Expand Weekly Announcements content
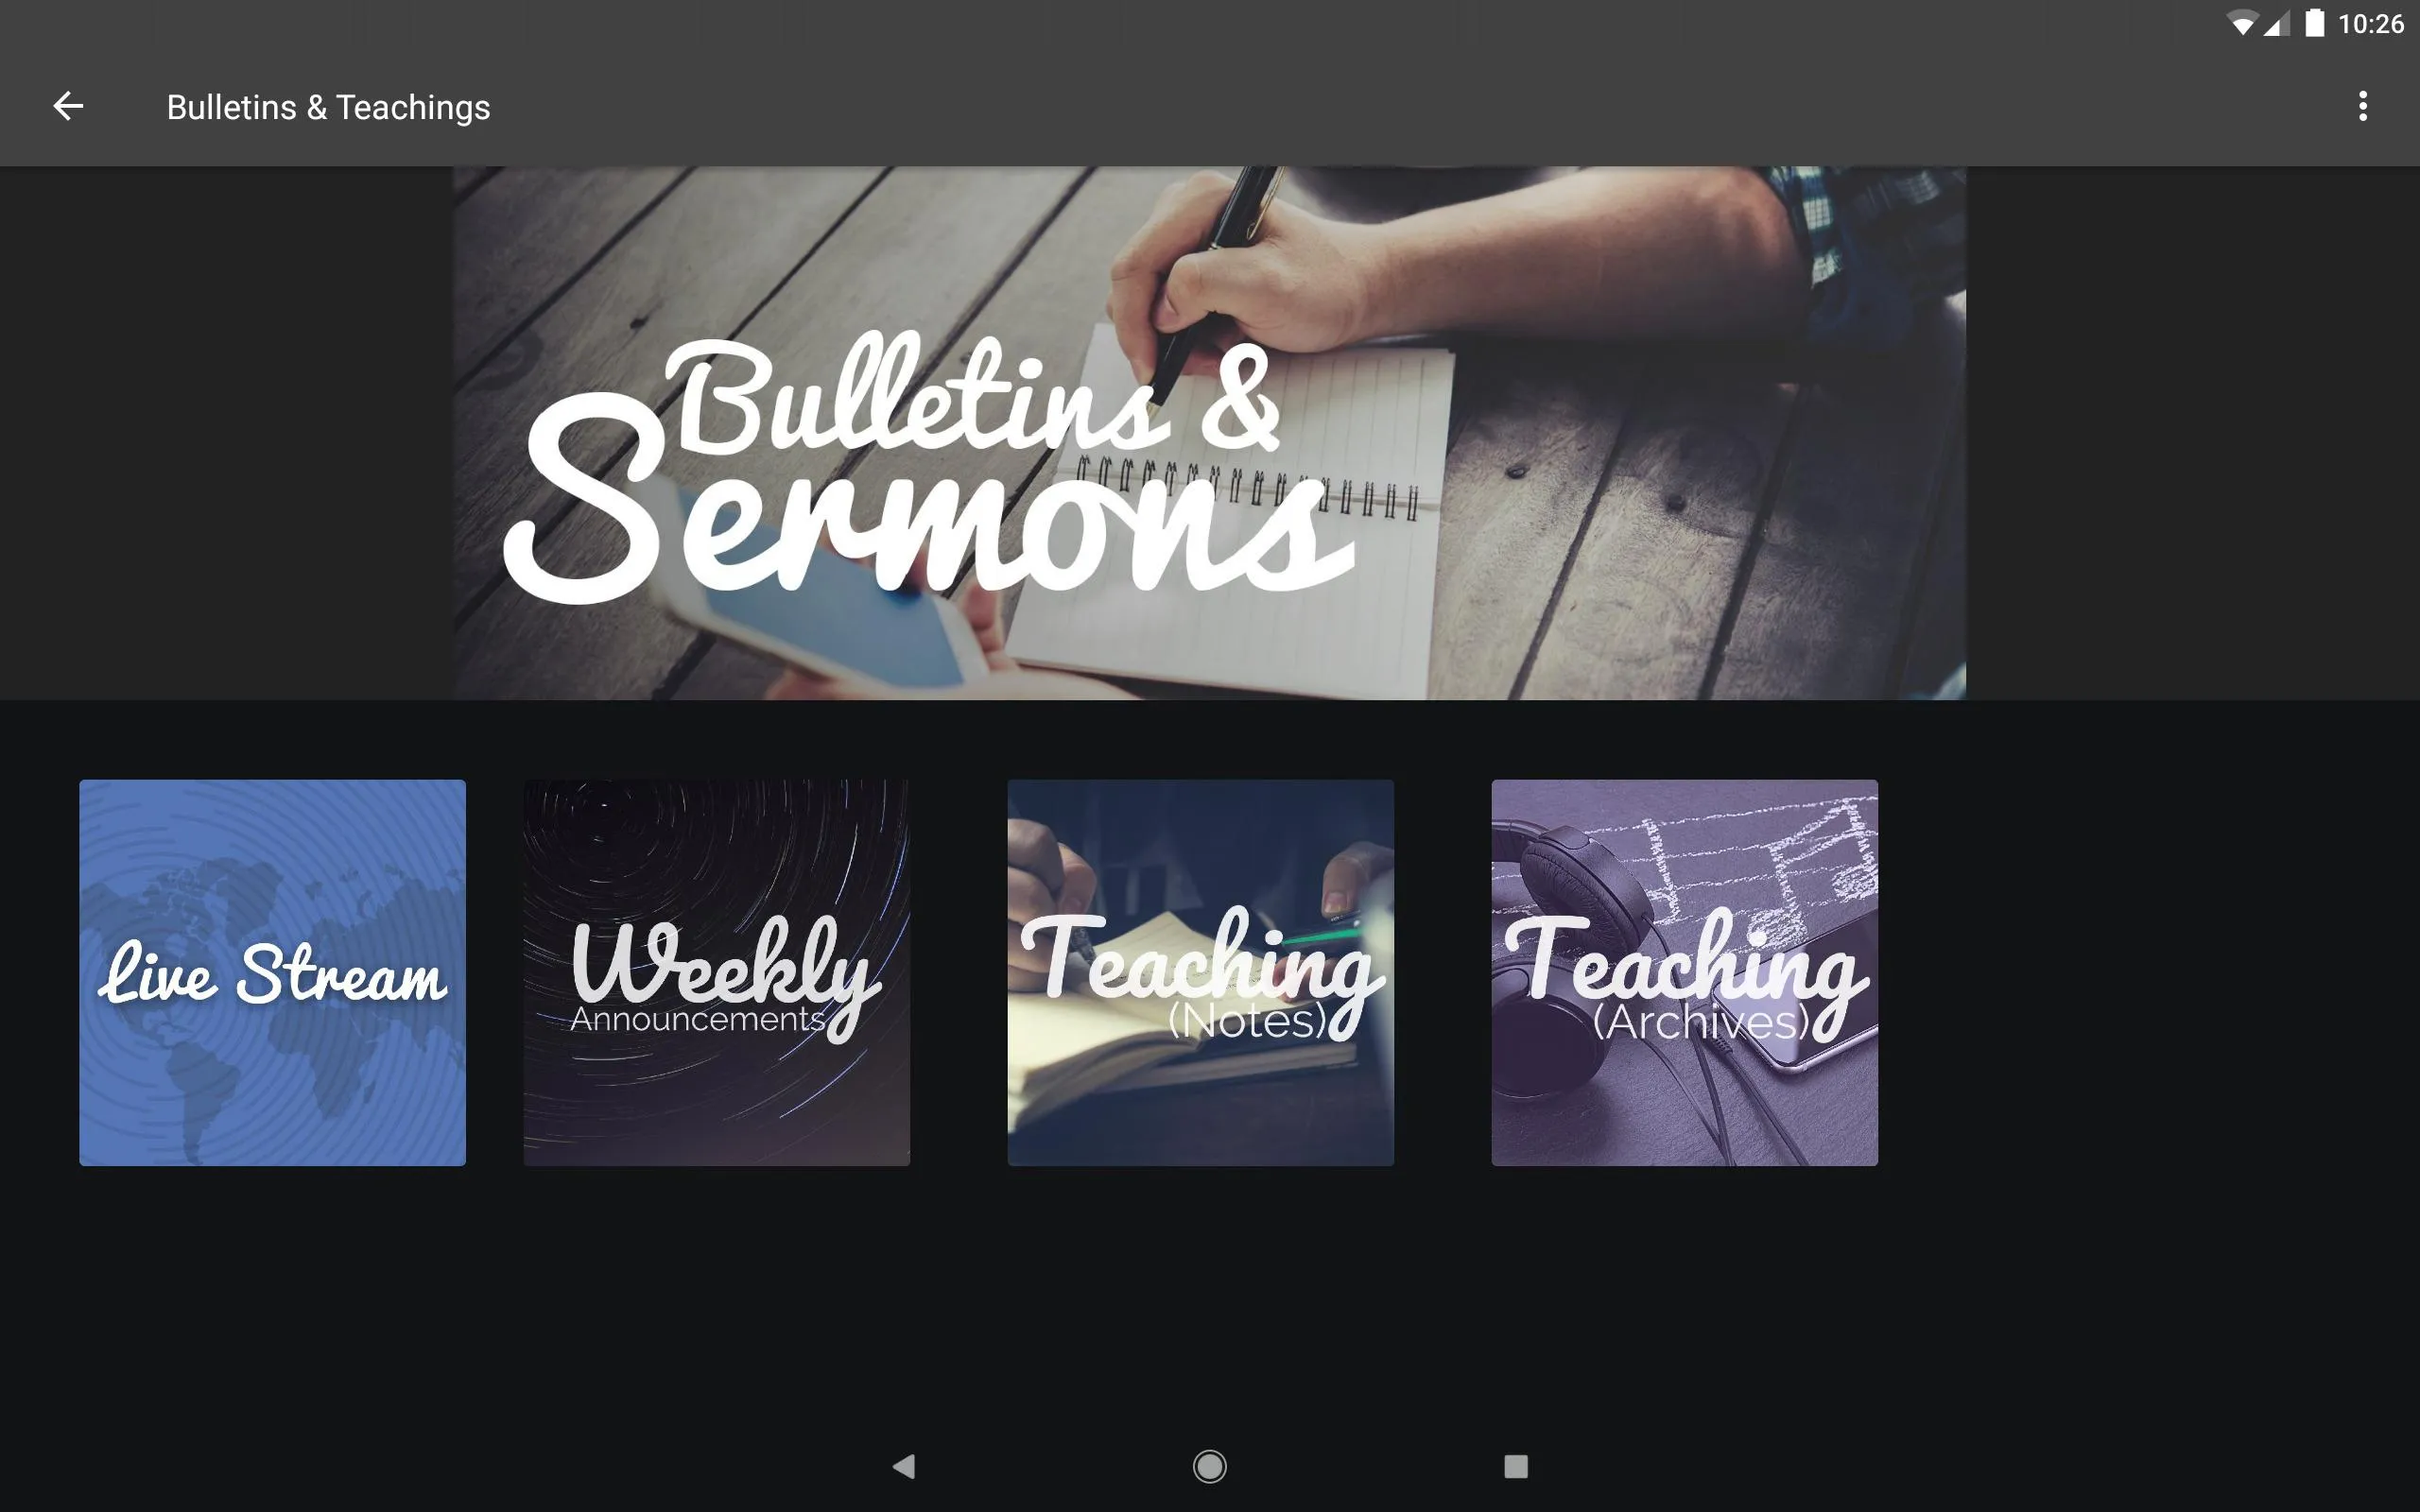The height and width of the screenshot is (1512, 2420). (716, 973)
